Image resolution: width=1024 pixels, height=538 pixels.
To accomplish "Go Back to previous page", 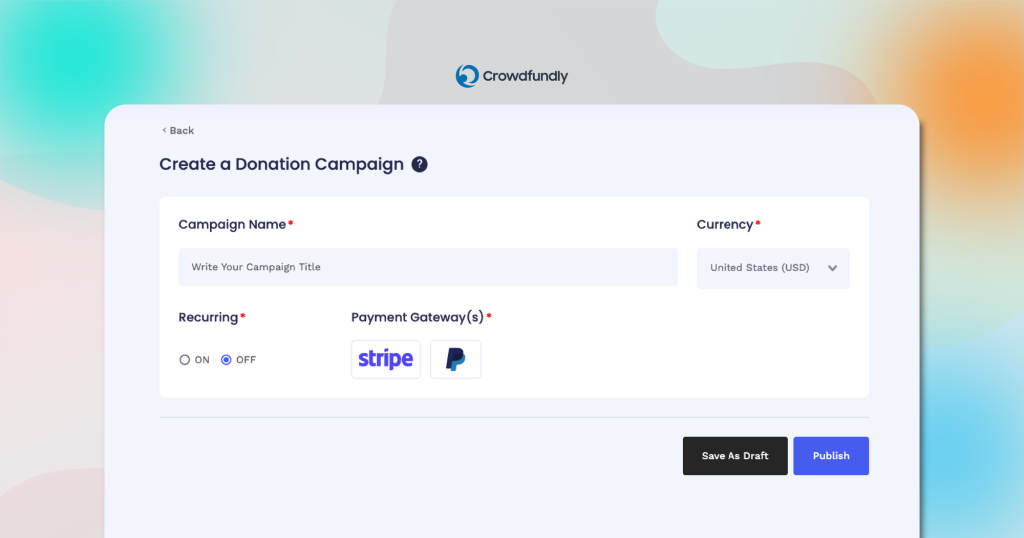I will click(178, 131).
